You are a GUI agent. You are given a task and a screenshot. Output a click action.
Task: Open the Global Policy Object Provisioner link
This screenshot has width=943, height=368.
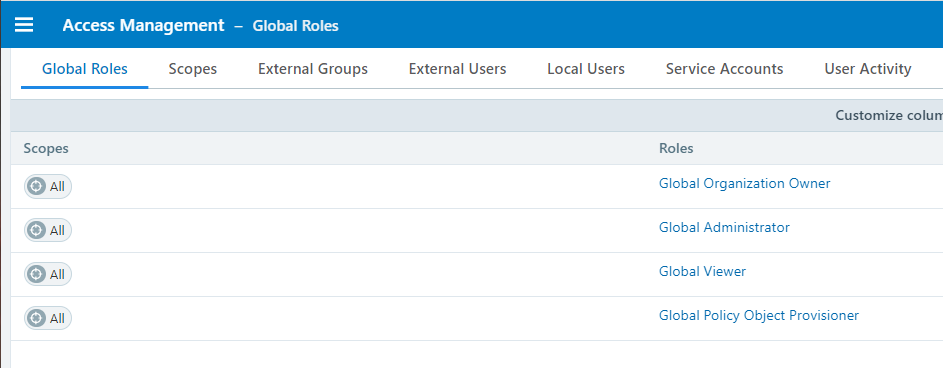coord(759,315)
